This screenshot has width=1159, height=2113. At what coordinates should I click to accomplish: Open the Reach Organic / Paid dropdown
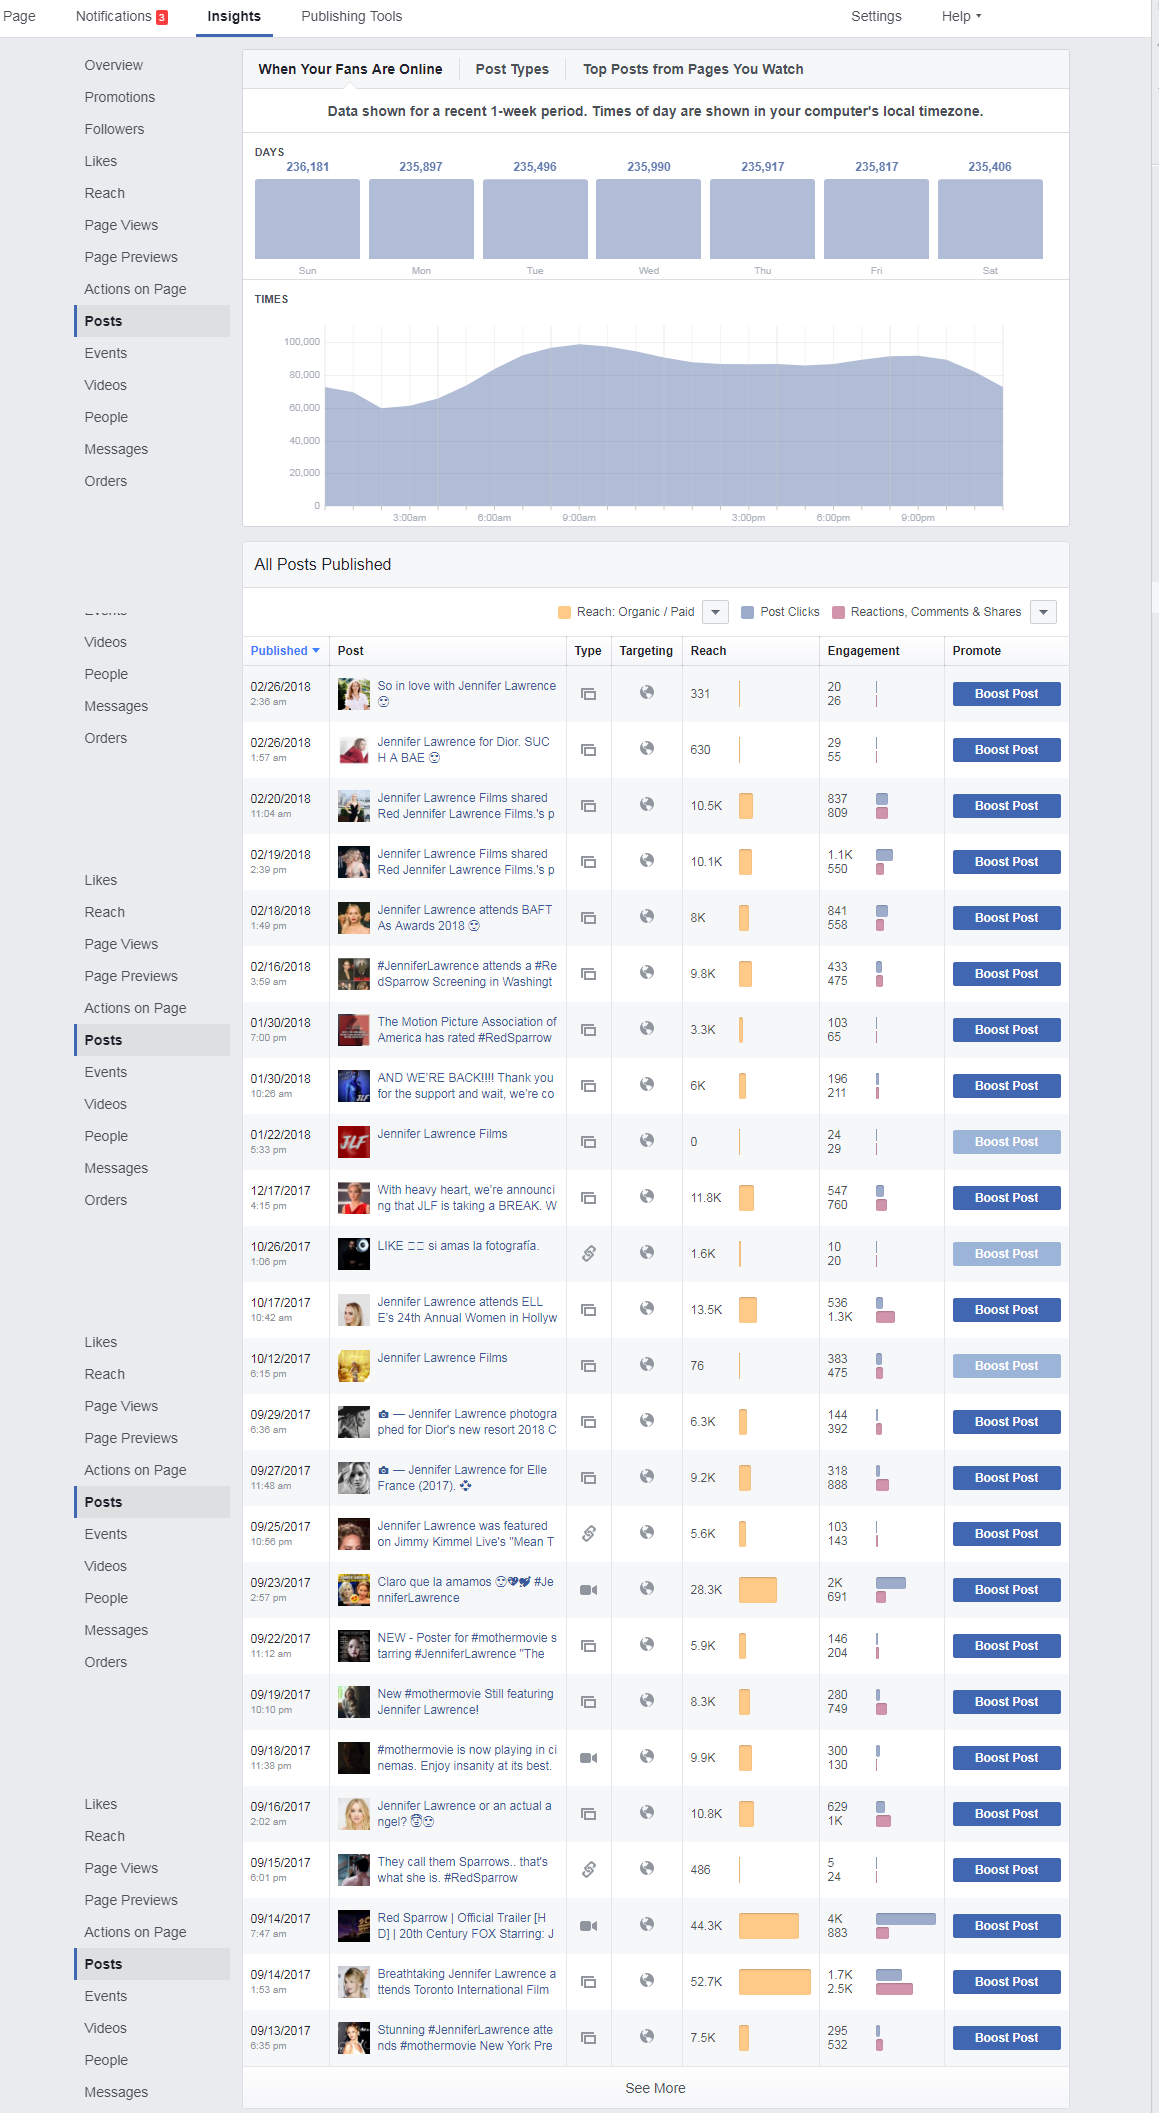715,612
